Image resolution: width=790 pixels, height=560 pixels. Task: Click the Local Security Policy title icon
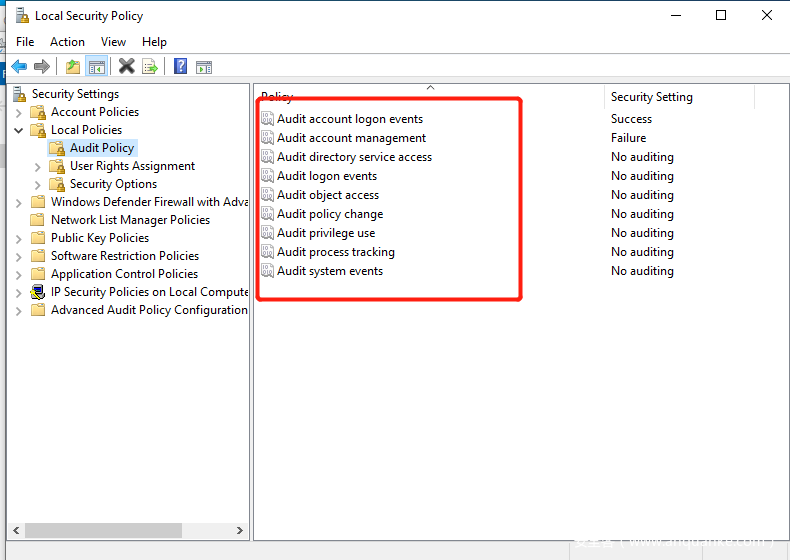pos(22,16)
